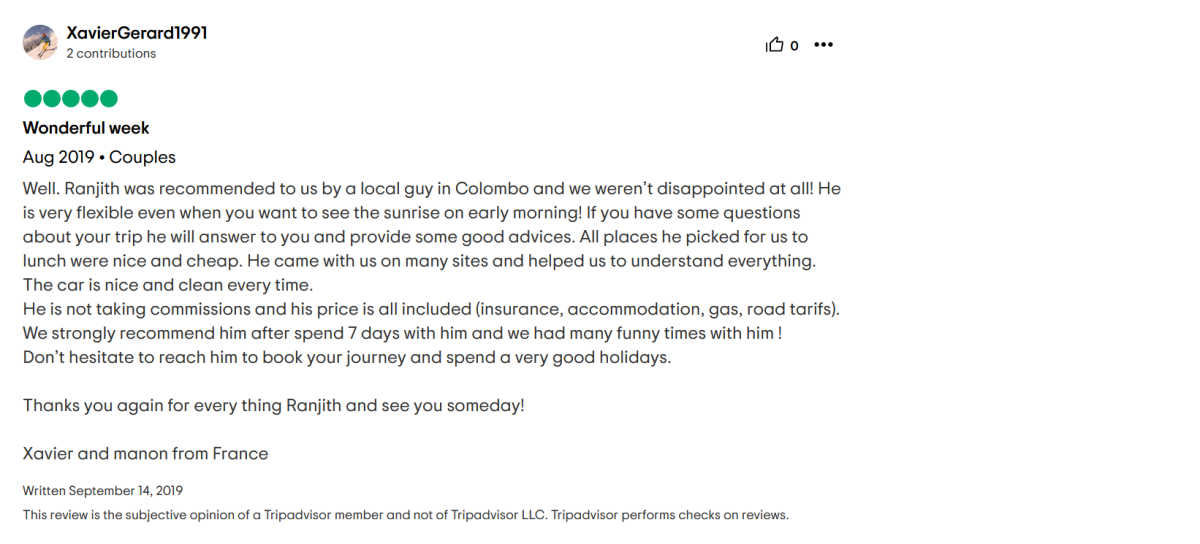Click the "Aug 2019 • Couples" trip info

tap(99, 157)
